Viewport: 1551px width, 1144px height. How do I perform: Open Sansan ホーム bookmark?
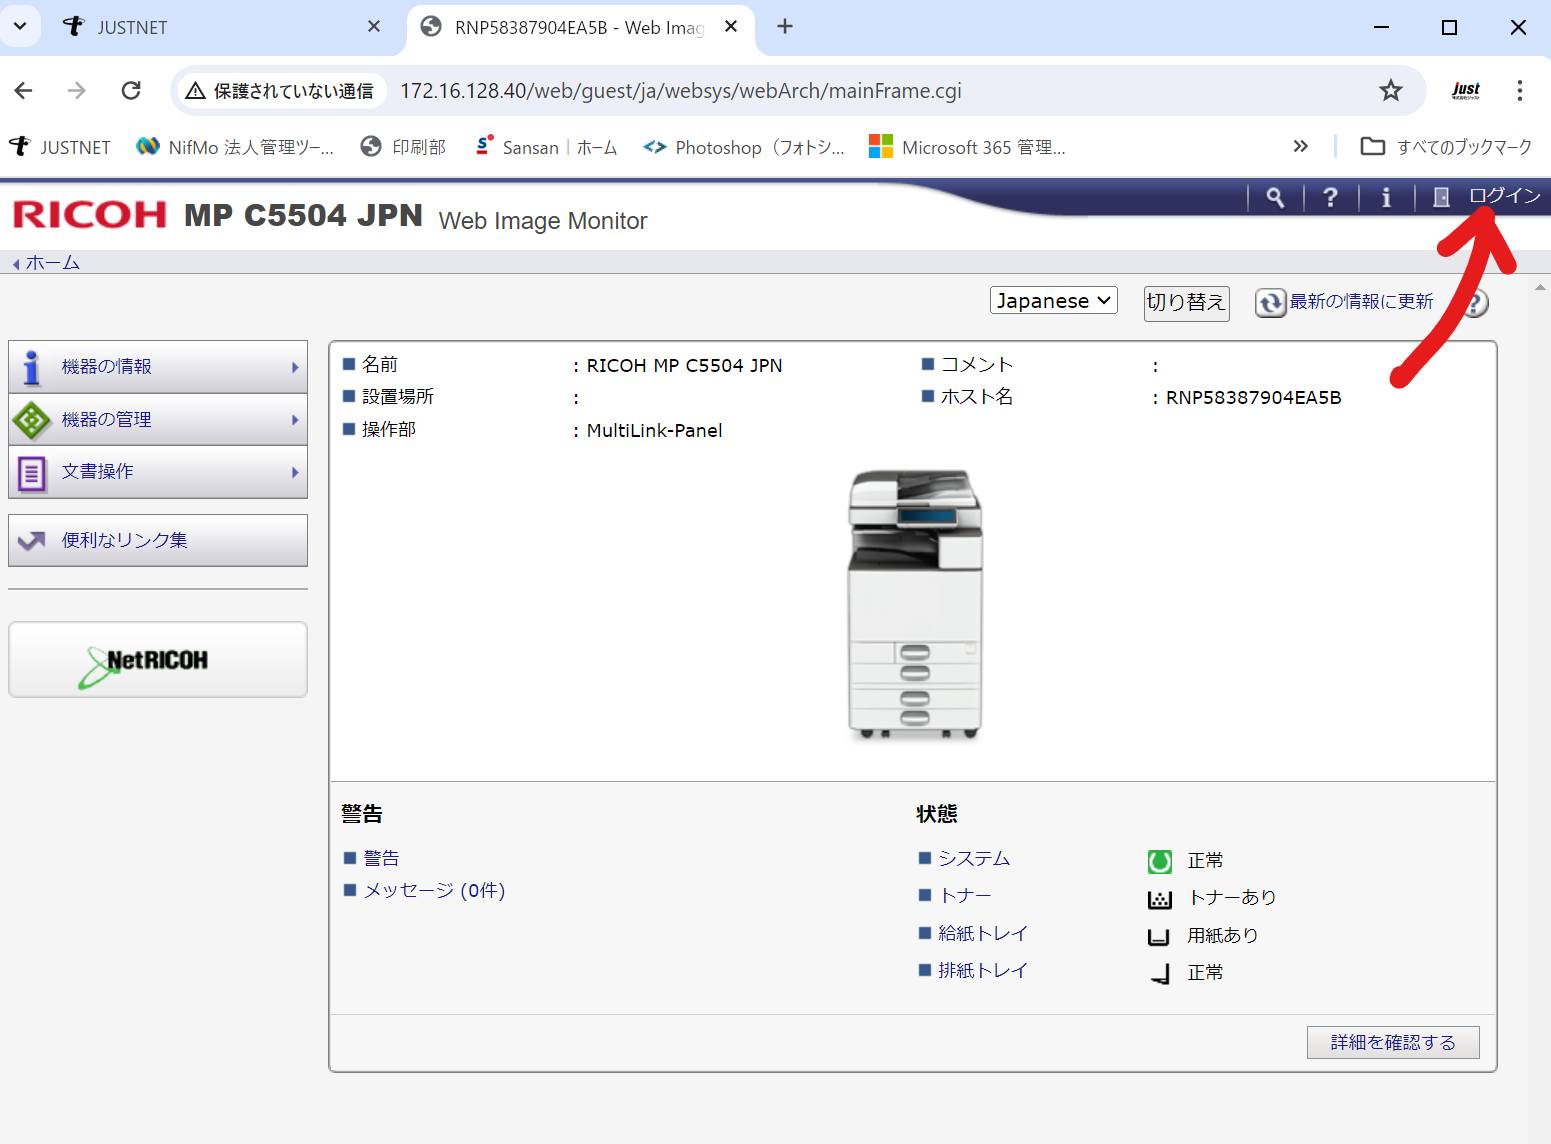546,147
